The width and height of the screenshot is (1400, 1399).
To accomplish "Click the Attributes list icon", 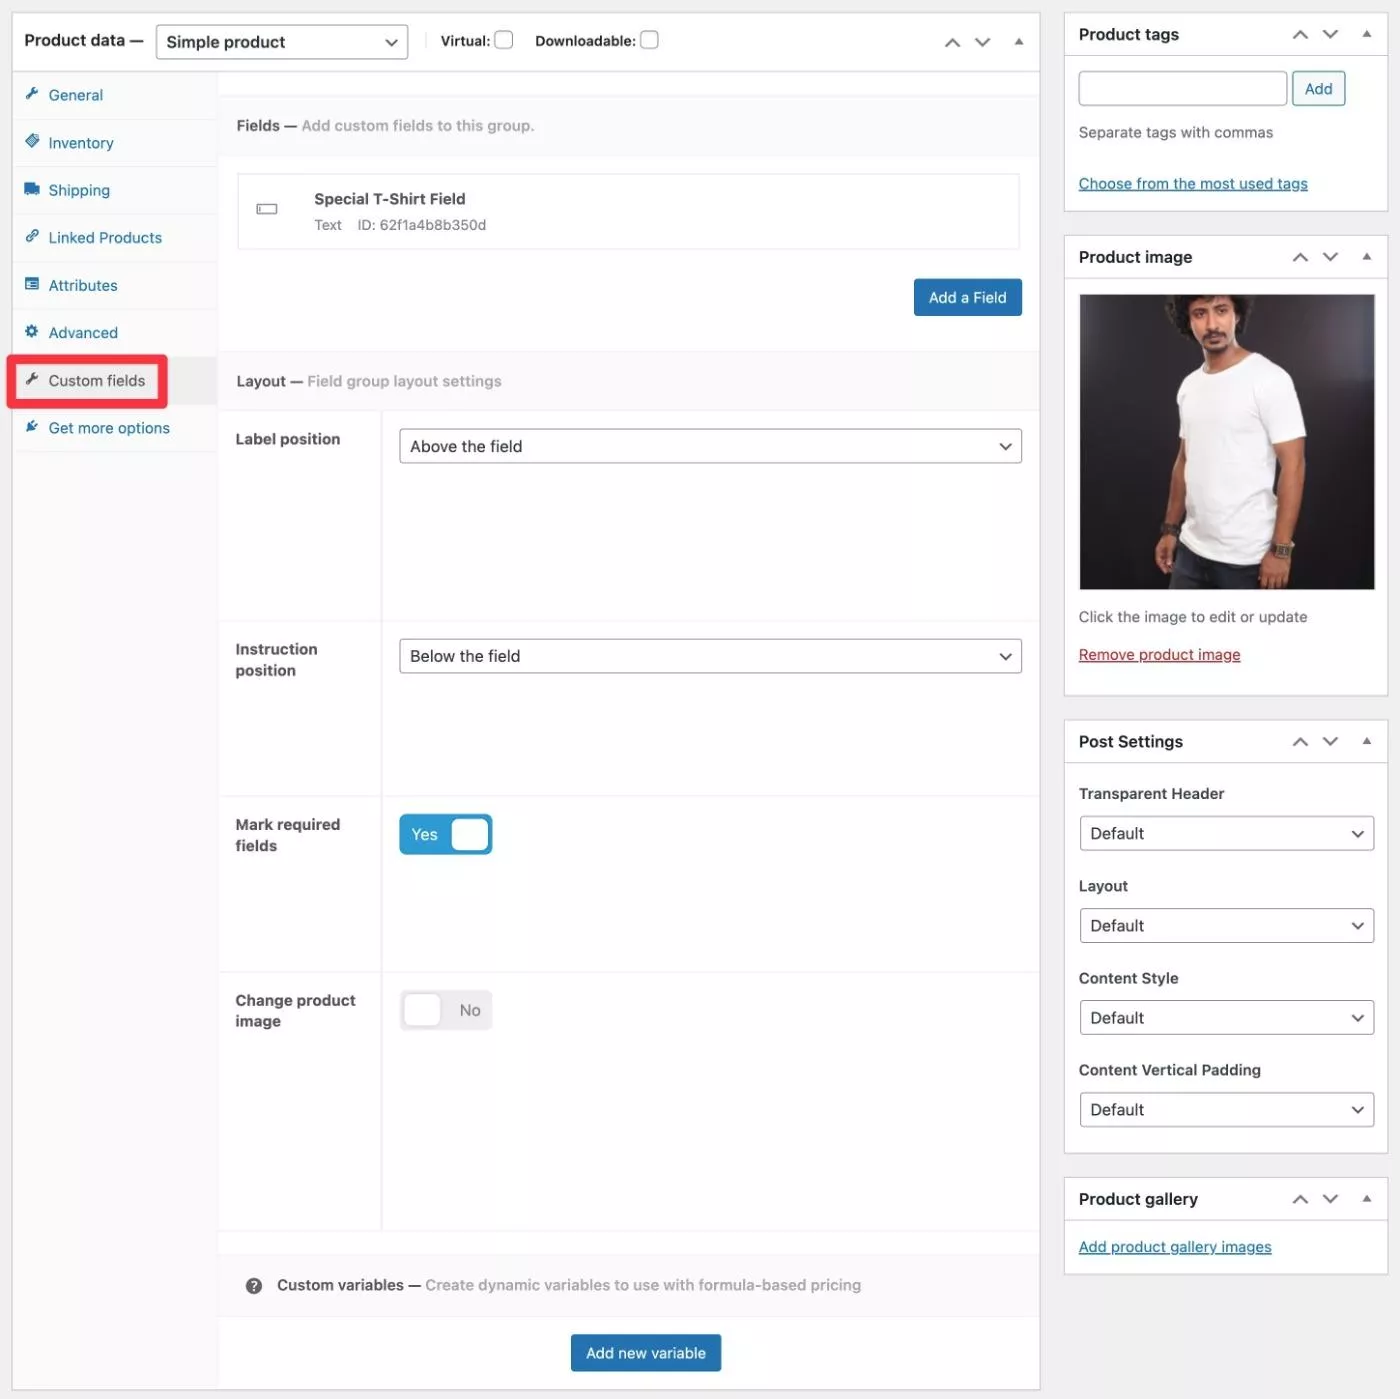I will [32, 284].
